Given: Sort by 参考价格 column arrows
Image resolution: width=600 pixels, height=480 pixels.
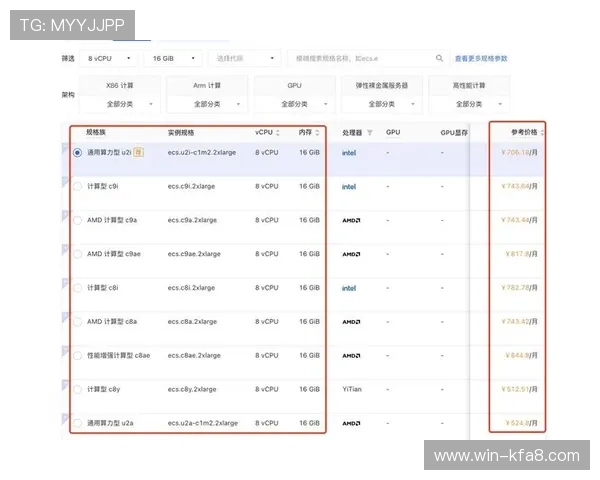Looking at the screenshot, I should 542,132.
